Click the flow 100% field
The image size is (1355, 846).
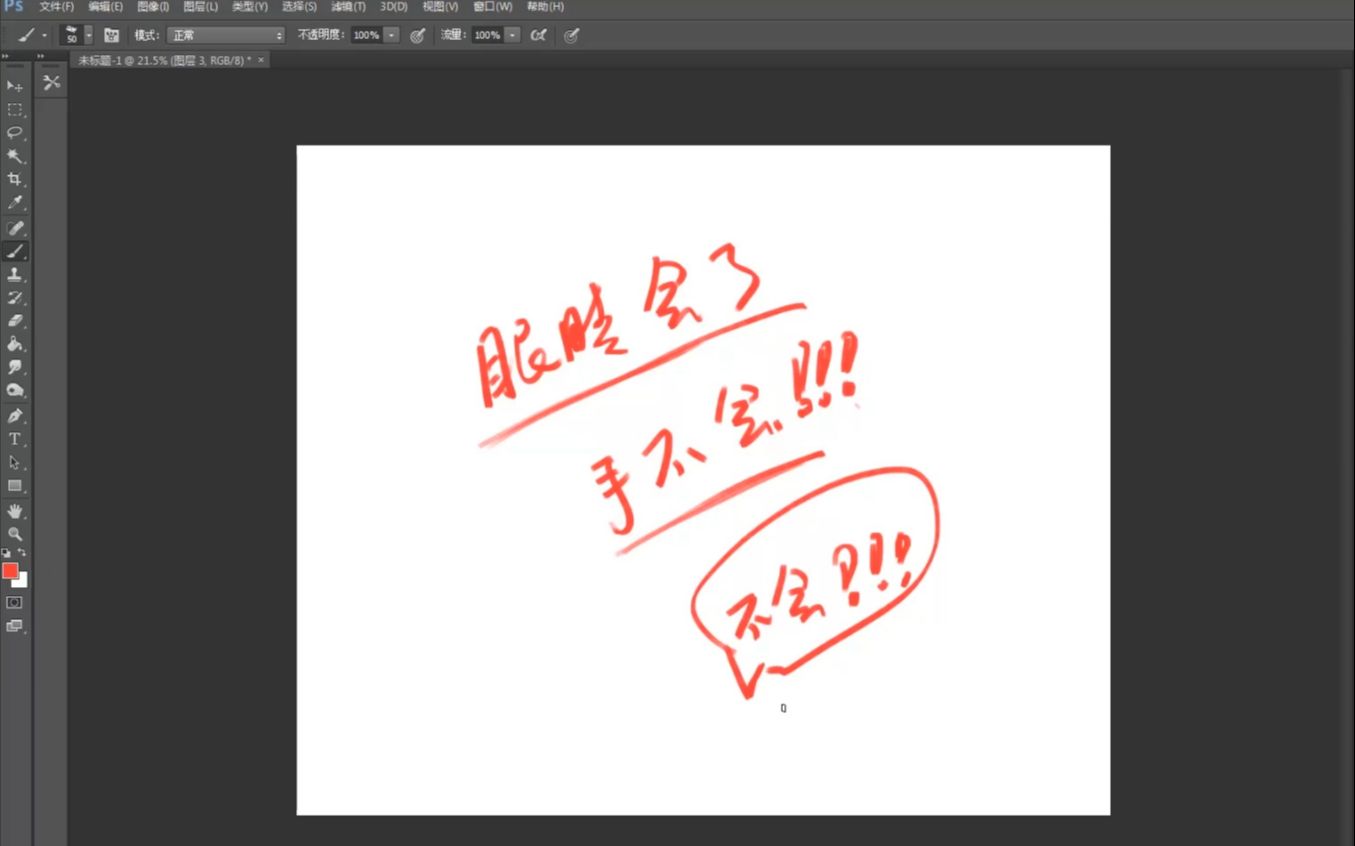(487, 35)
